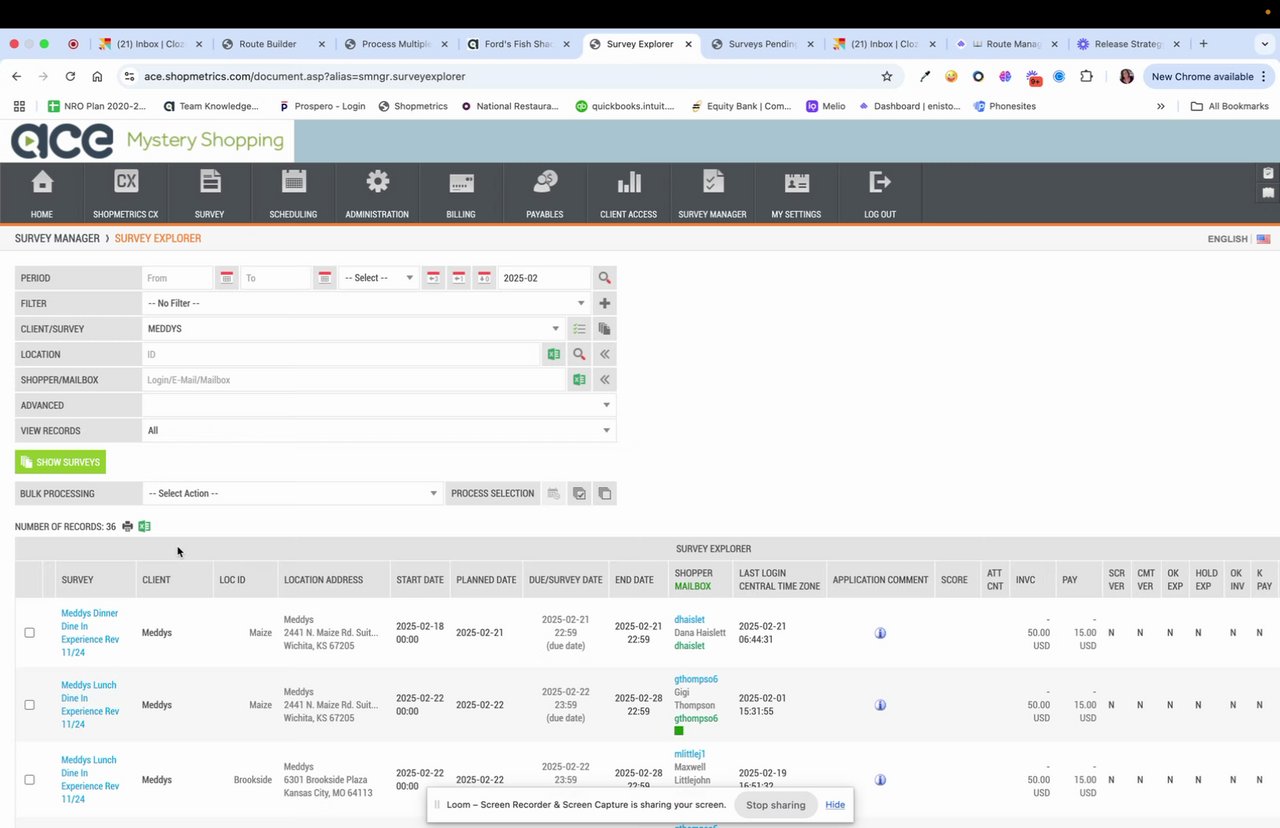
Task: Click the period search magnifier icon
Action: pyautogui.click(x=604, y=278)
